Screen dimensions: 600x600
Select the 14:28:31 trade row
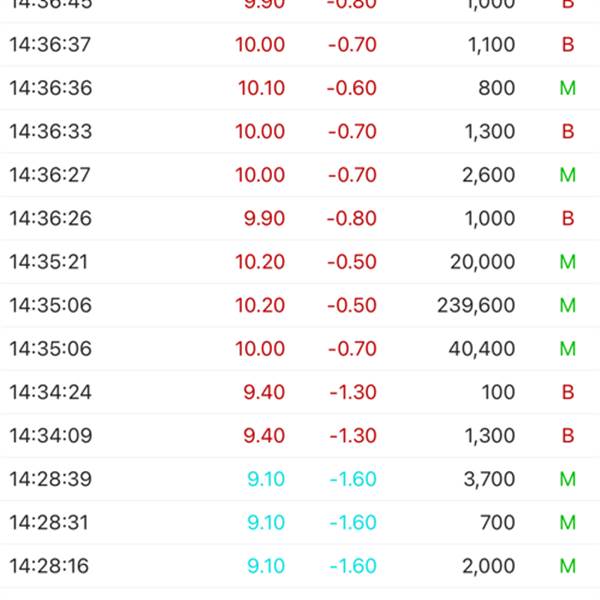[x=300, y=522]
